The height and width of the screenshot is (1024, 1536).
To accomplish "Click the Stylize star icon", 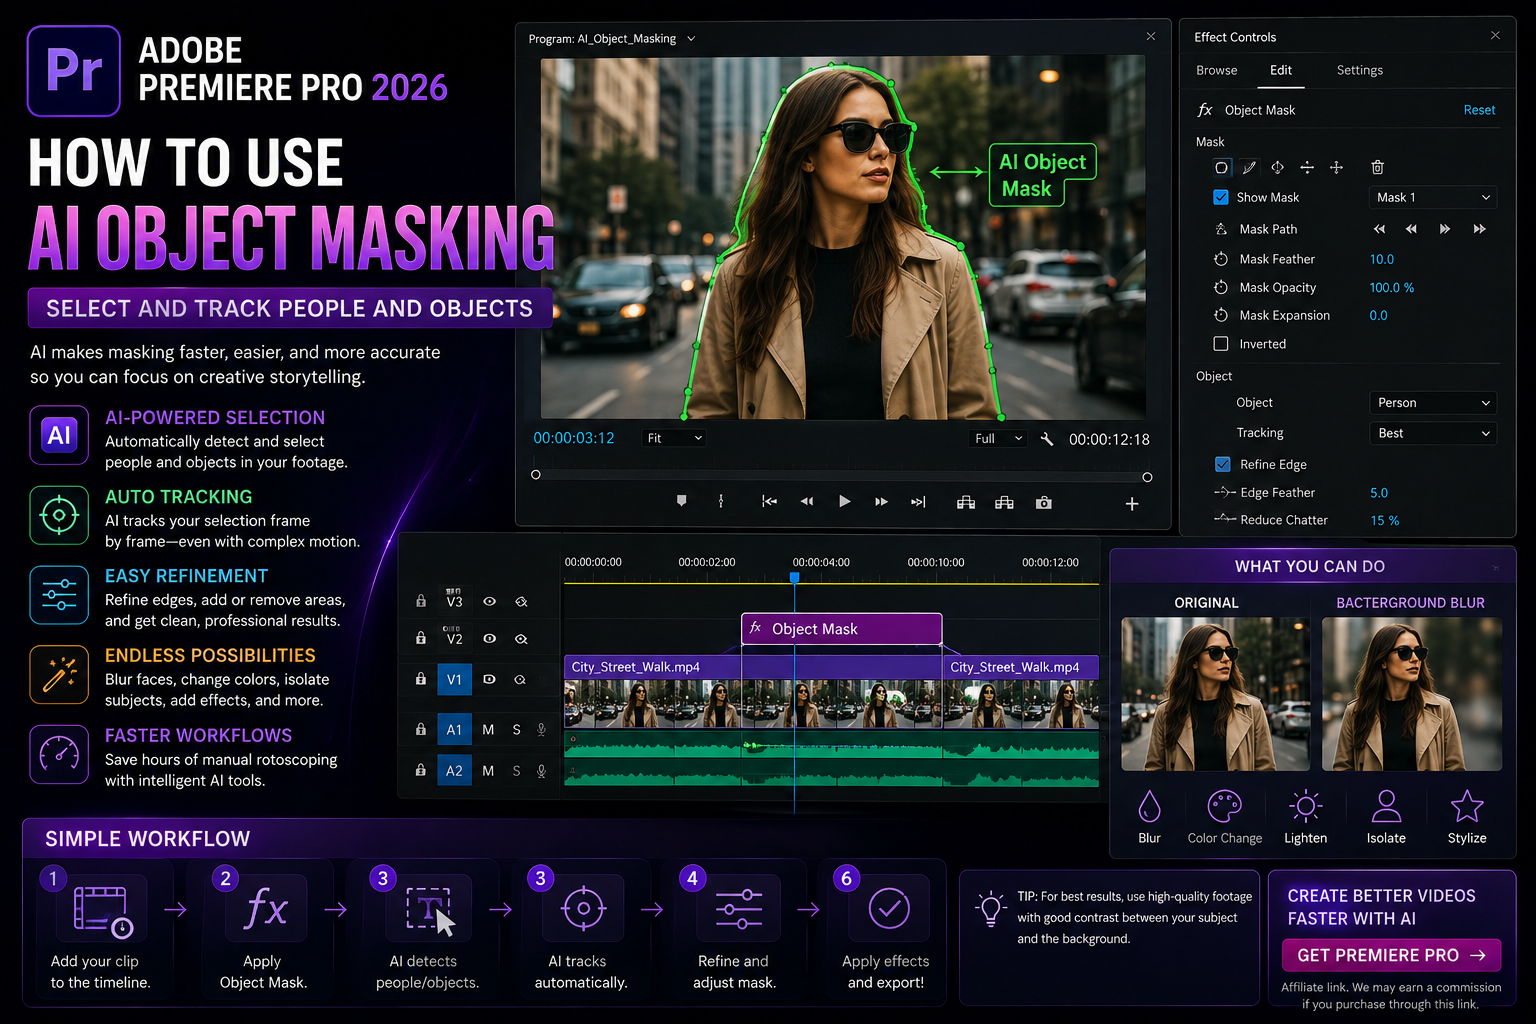I will [1467, 806].
